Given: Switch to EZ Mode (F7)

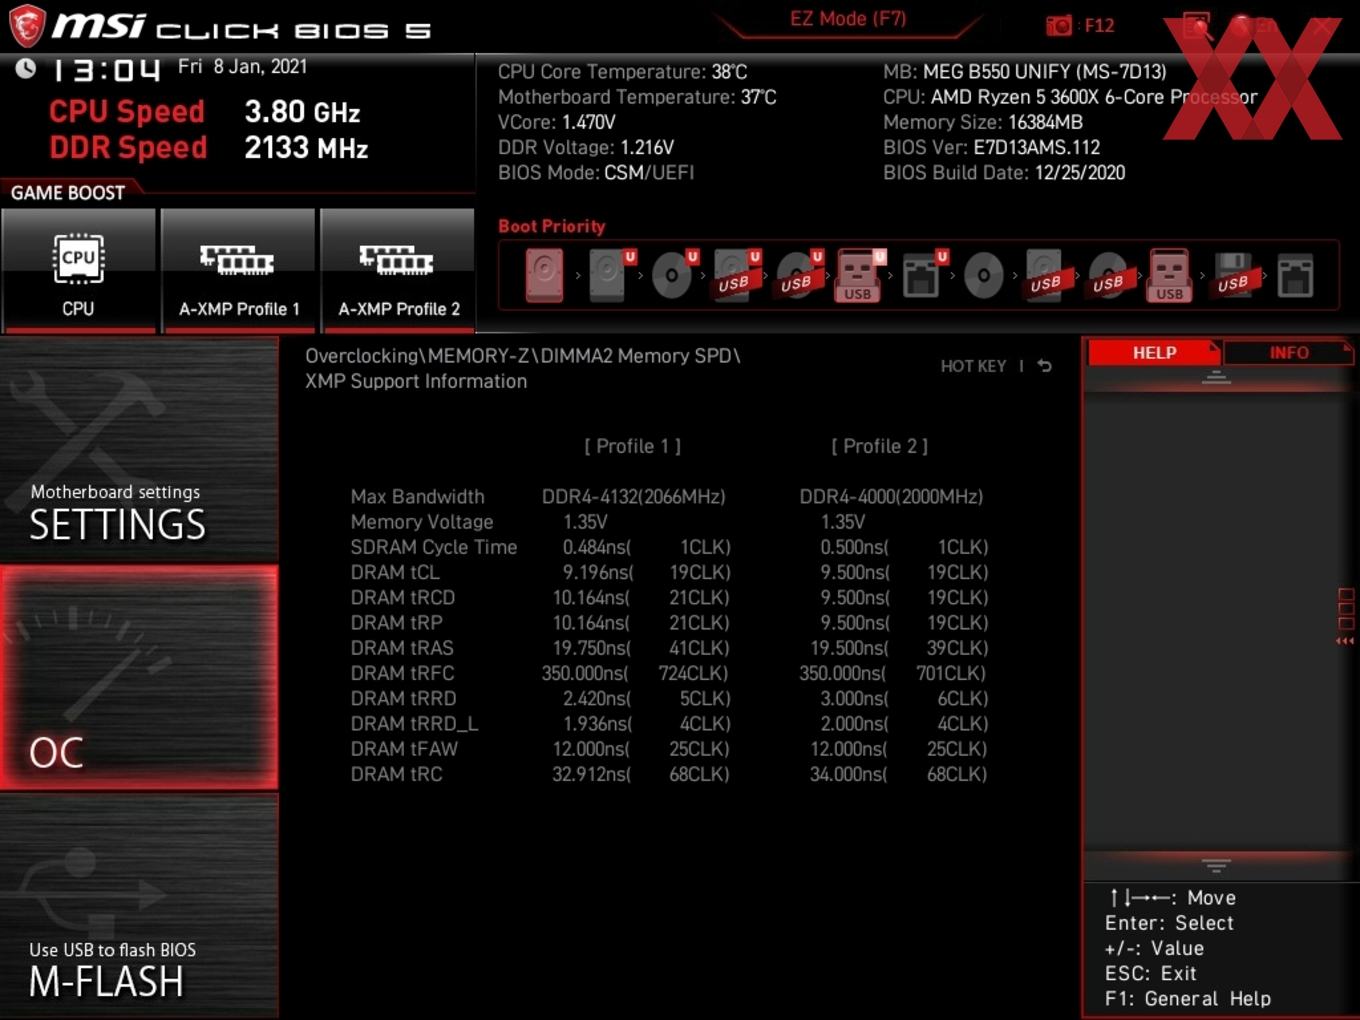Looking at the screenshot, I should [x=848, y=18].
